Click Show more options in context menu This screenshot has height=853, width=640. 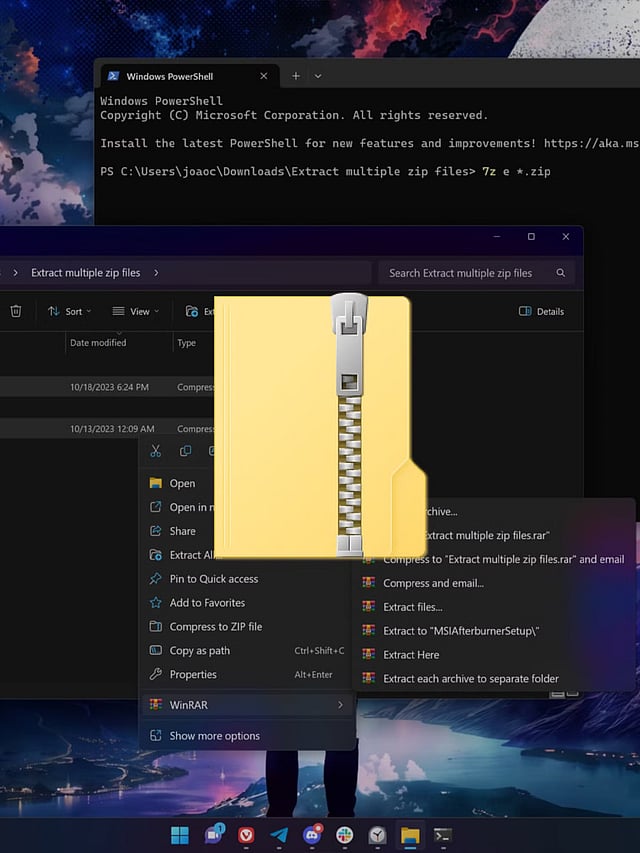pos(214,736)
